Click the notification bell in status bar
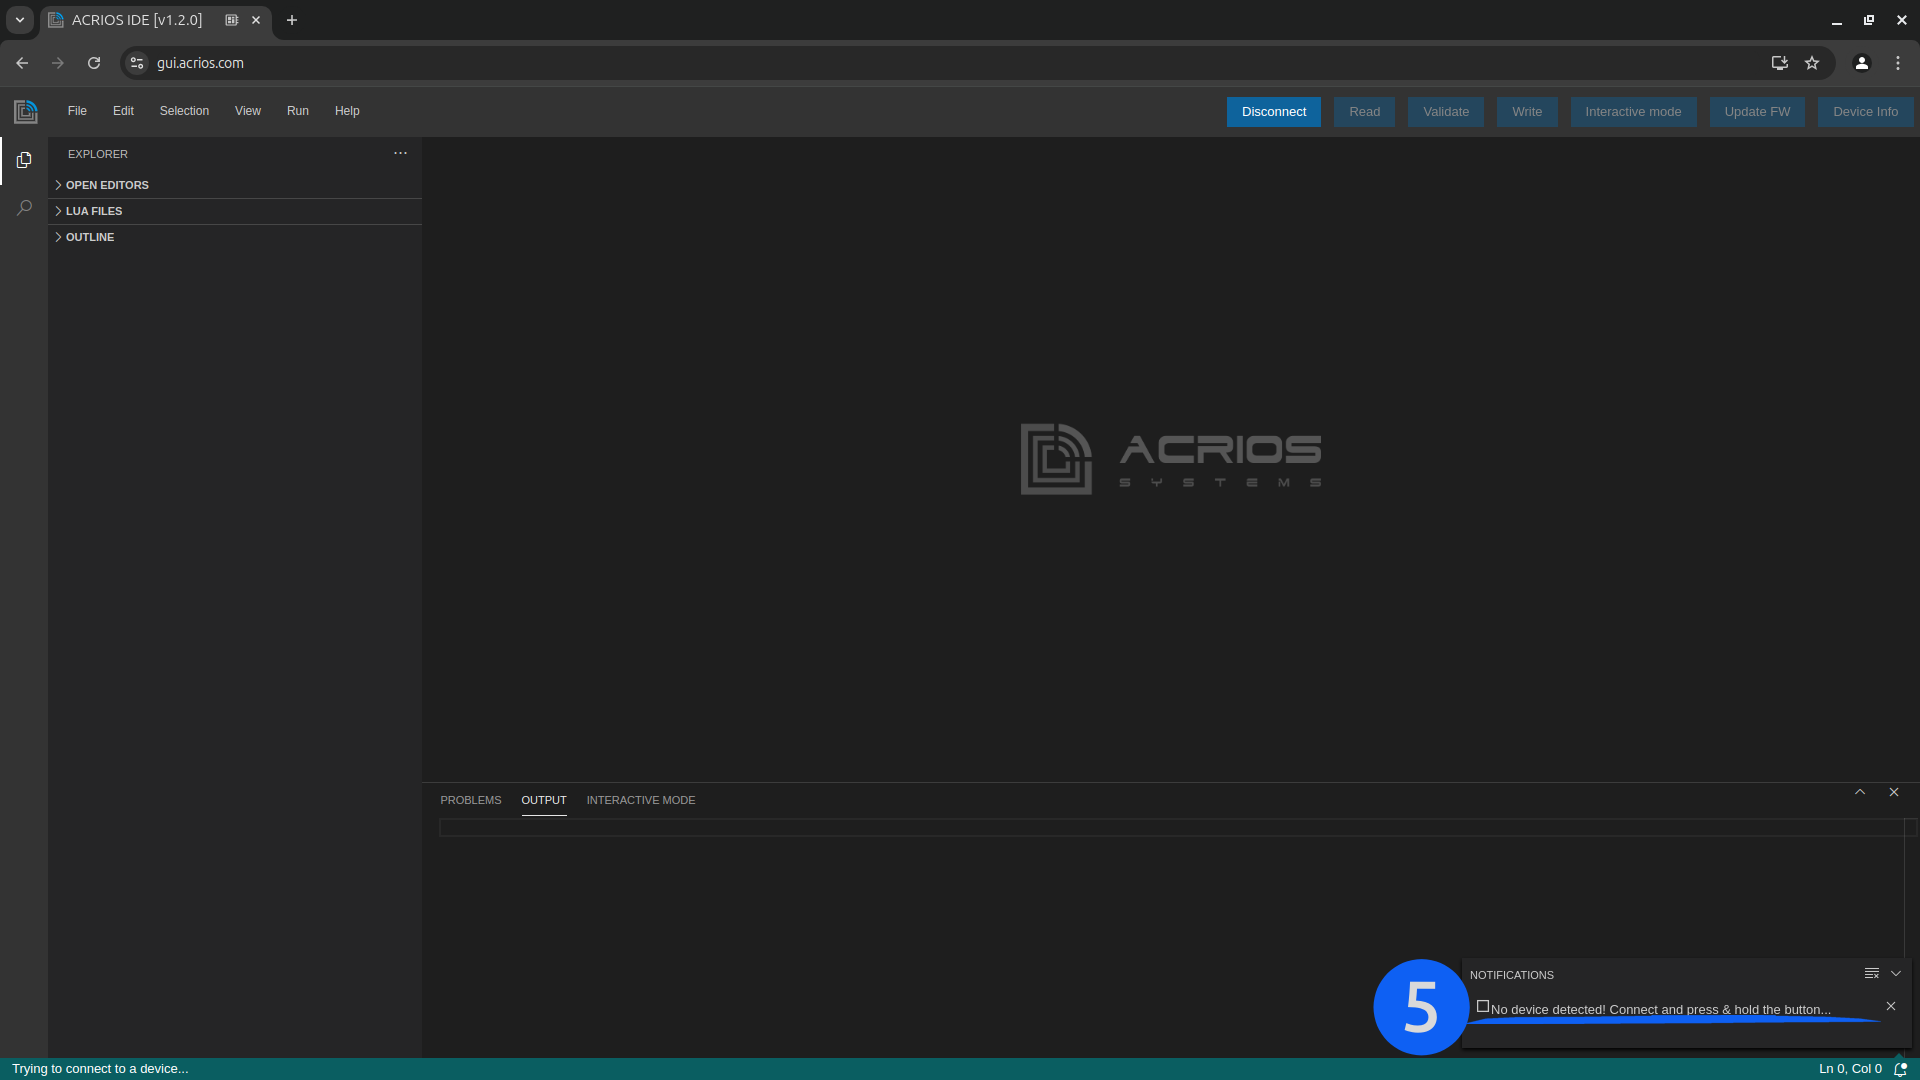The image size is (1920, 1080). pos(1900,1068)
